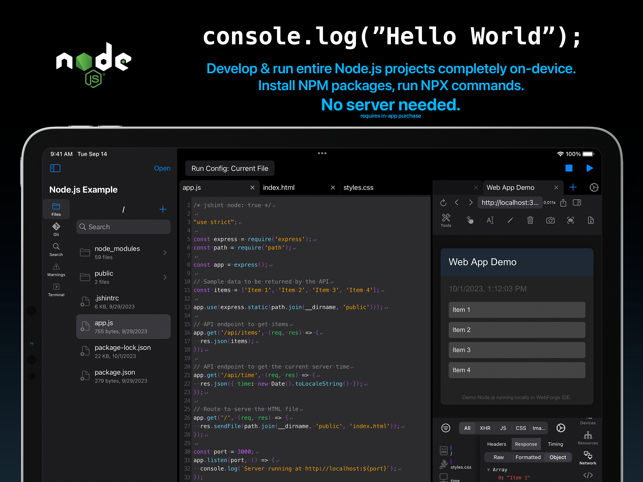Image resolution: width=643 pixels, height=482 pixels.
Task: Click the localhost URL address field
Action: click(510, 203)
